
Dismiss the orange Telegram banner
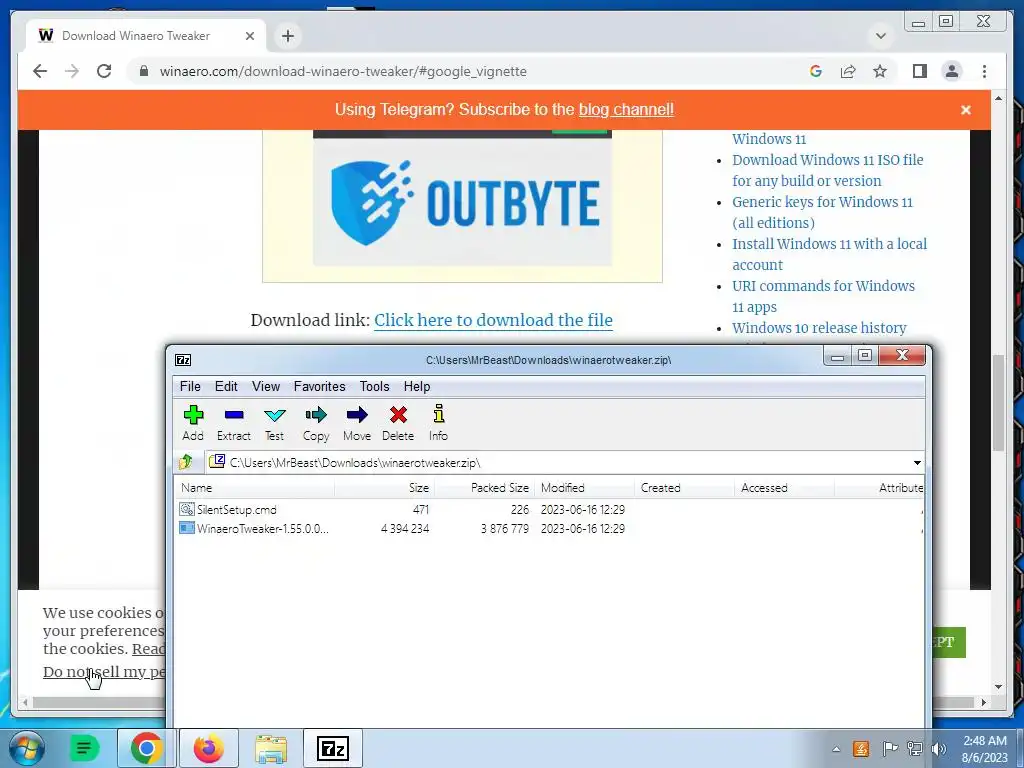click(966, 110)
